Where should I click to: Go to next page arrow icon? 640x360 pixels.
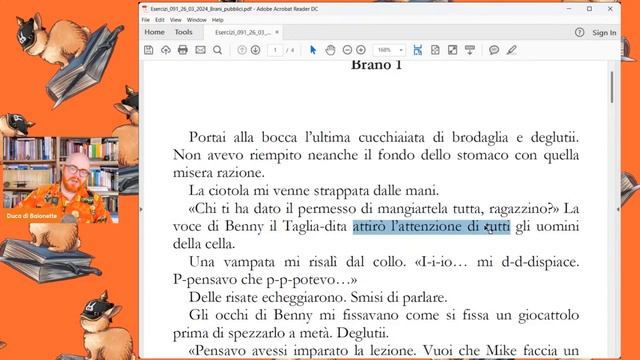pos(256,50)
